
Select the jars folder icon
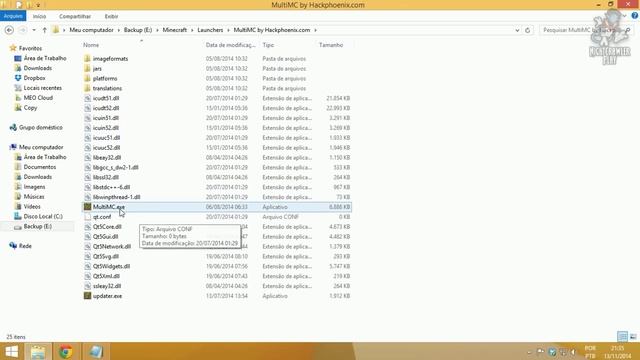(87, 69)
